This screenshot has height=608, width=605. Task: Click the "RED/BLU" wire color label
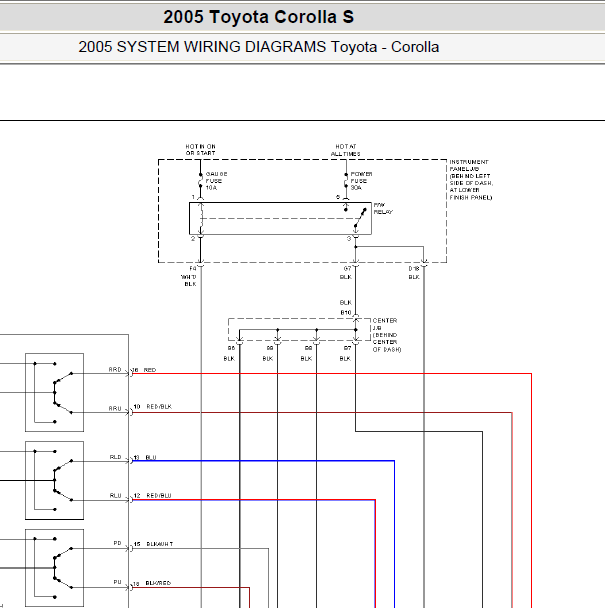(x=159, y=496)
